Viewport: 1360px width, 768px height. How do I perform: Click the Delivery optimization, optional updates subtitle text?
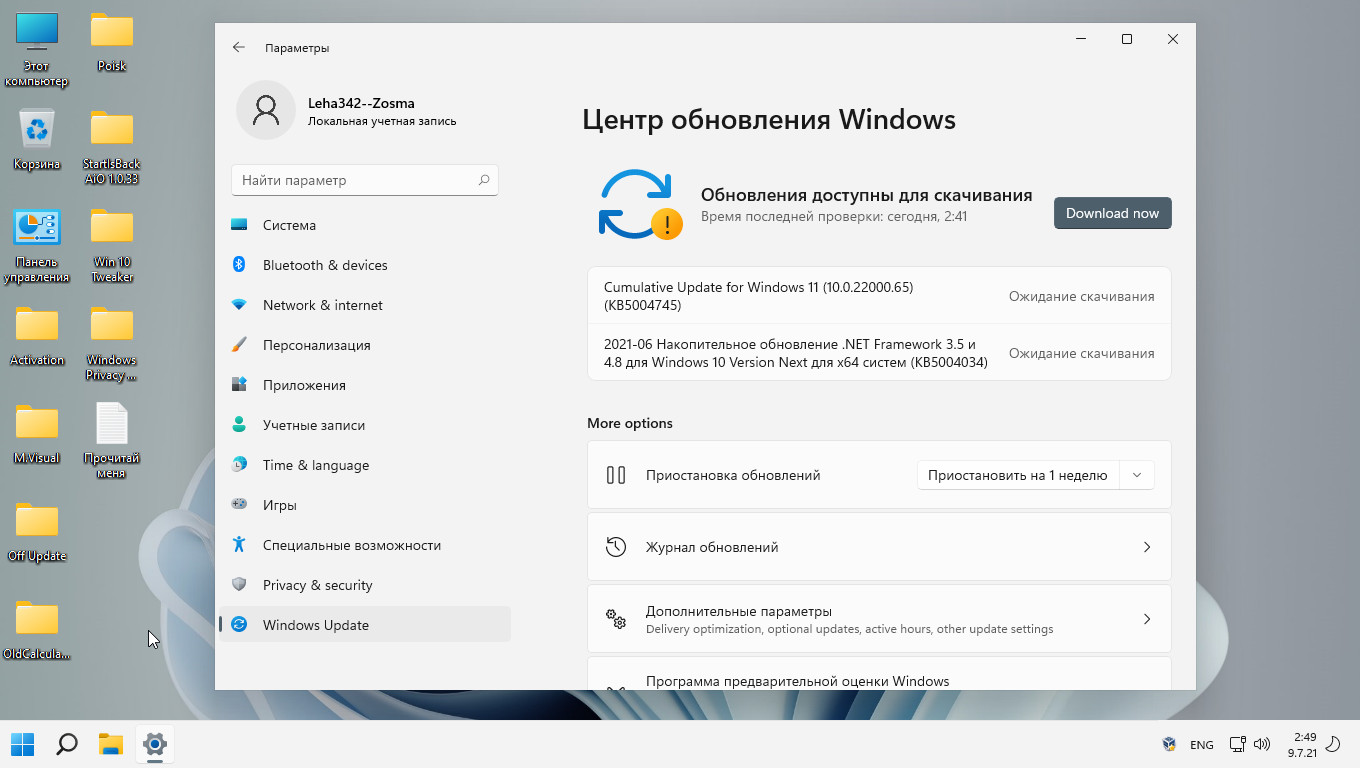click(x=849, y=629)
